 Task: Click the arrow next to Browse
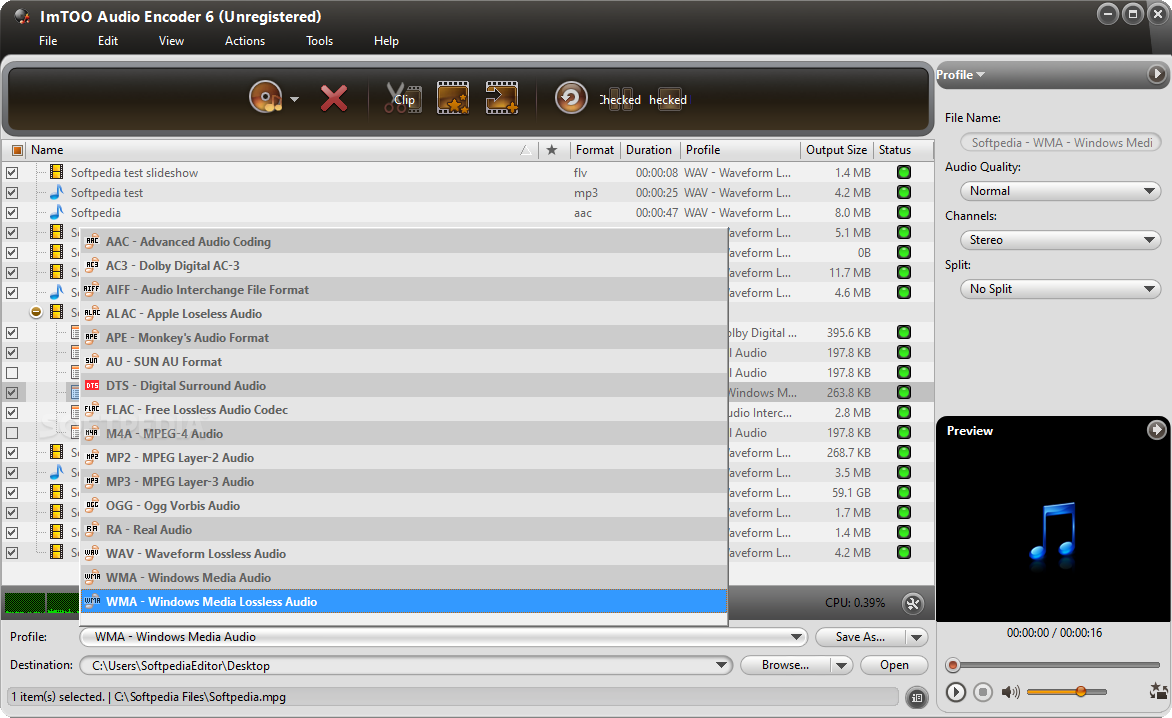coord(842,665)
